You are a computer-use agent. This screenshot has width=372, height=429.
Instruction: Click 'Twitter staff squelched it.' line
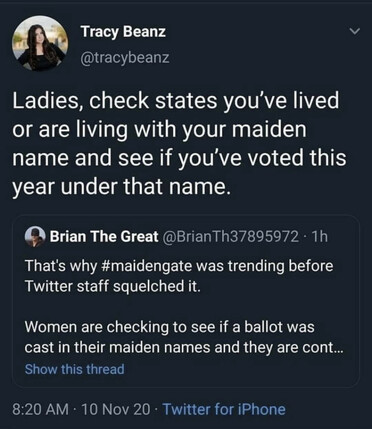point(113,286)
